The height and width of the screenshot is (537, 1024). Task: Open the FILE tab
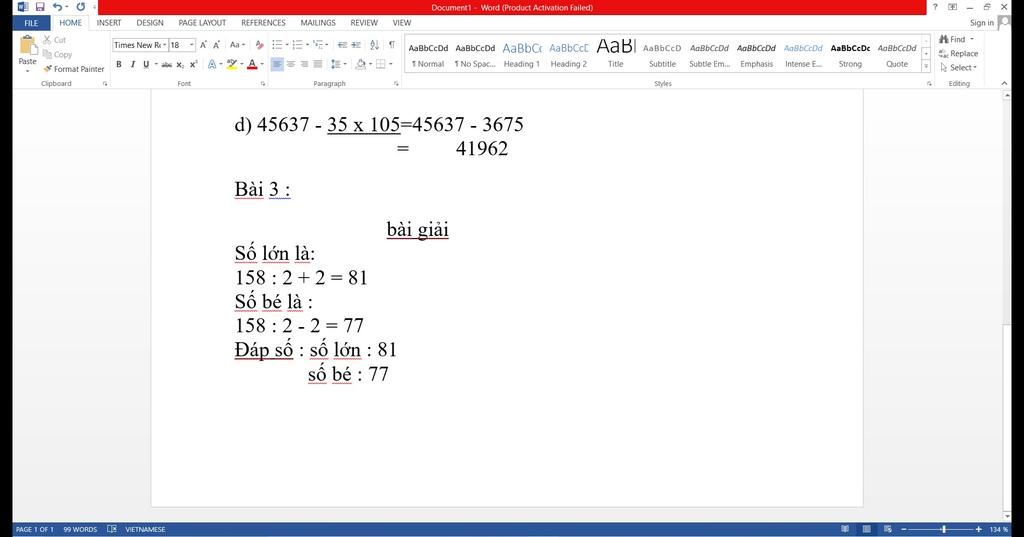pyautogui.click(x=31, y=23)
